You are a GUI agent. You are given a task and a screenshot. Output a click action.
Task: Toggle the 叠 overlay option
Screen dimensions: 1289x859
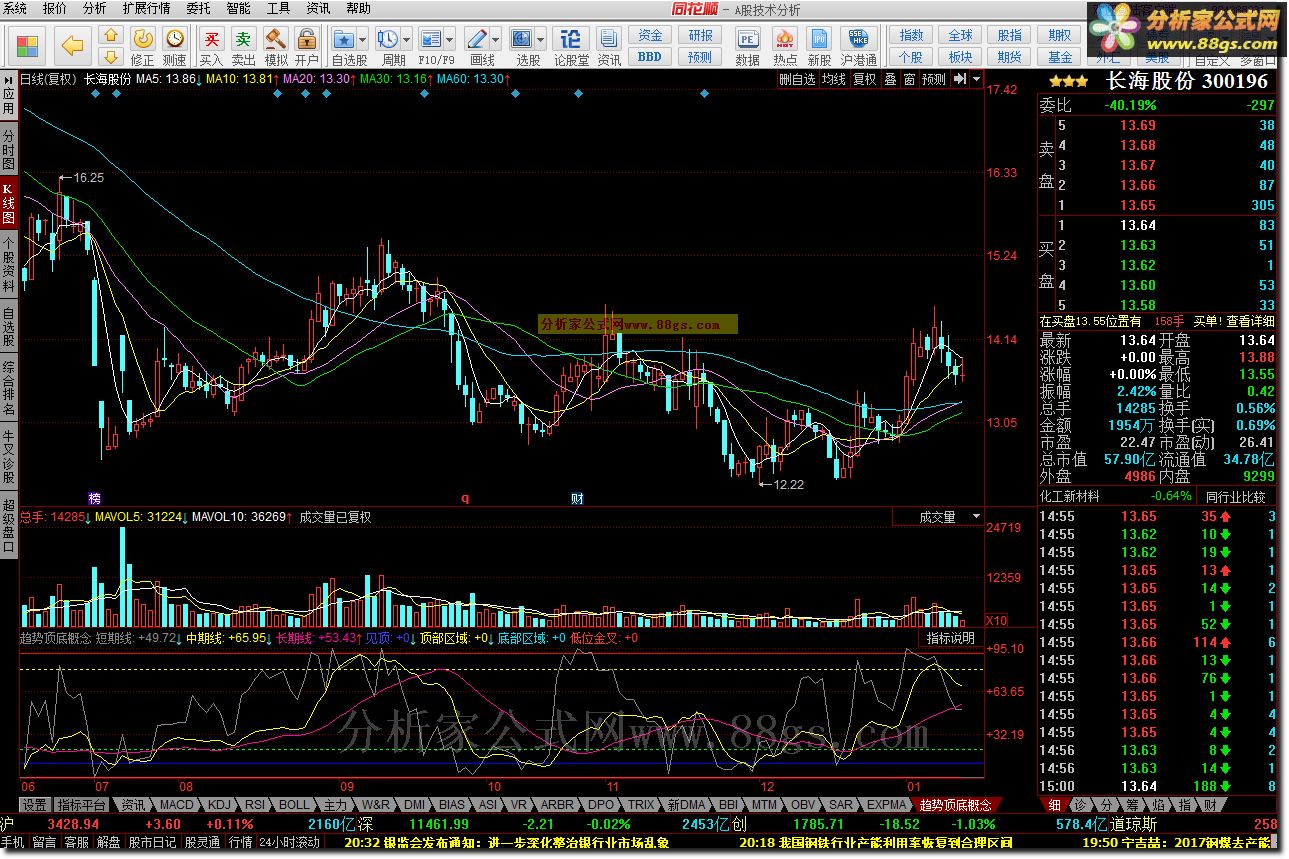coord(890,79)
